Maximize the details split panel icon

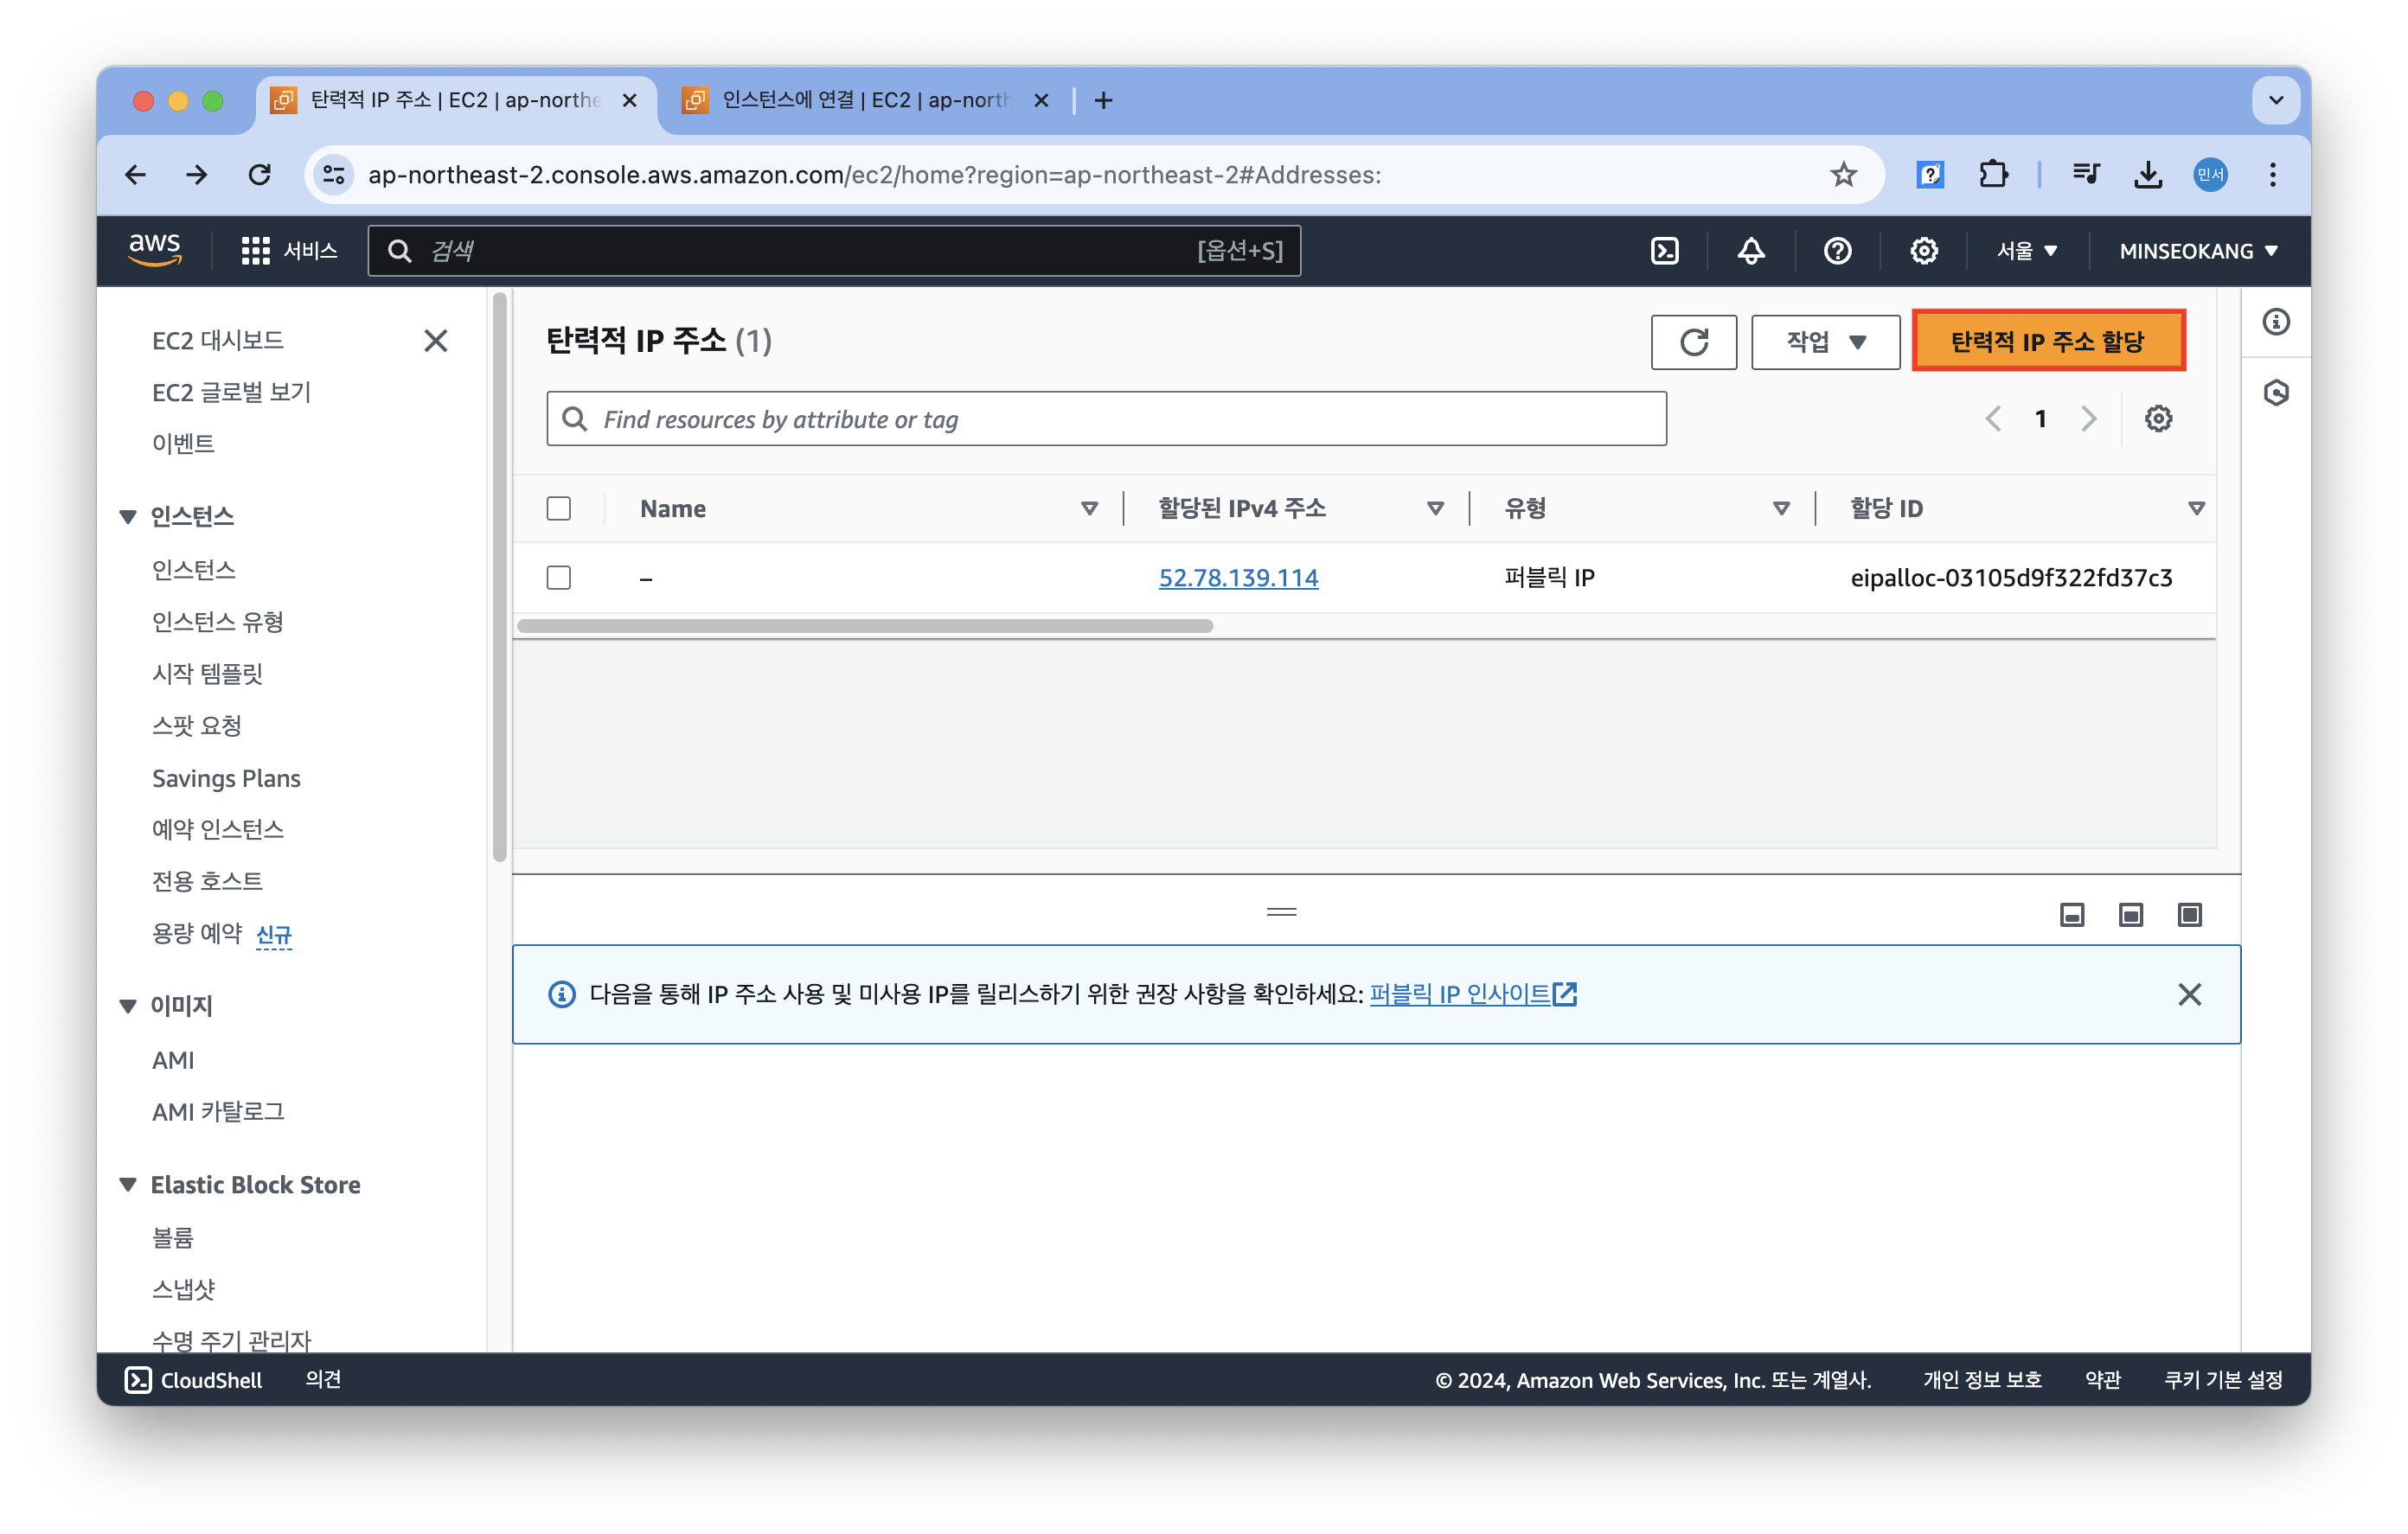[2189, 915]
